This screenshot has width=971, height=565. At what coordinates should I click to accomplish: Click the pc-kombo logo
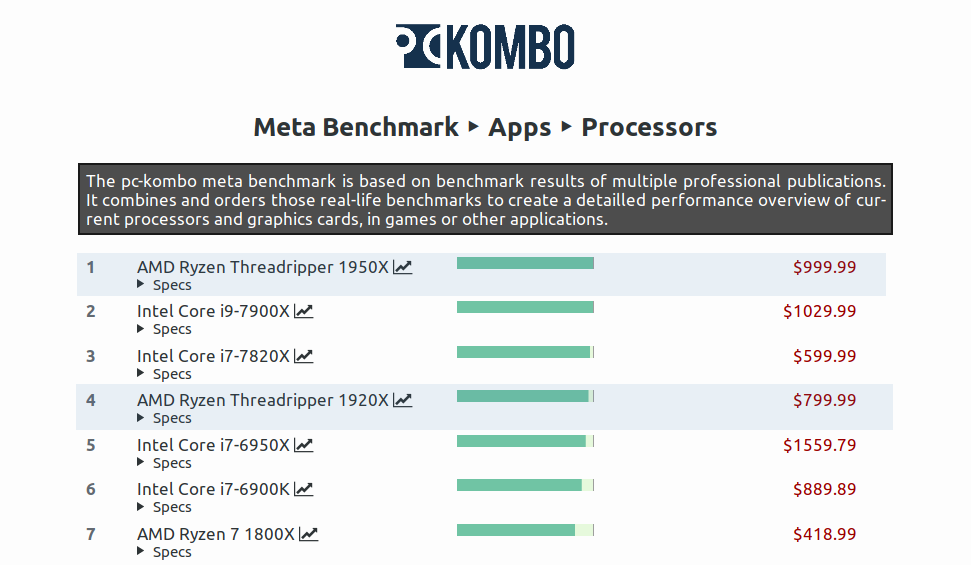pyautogui.click(x=485, y=46)
